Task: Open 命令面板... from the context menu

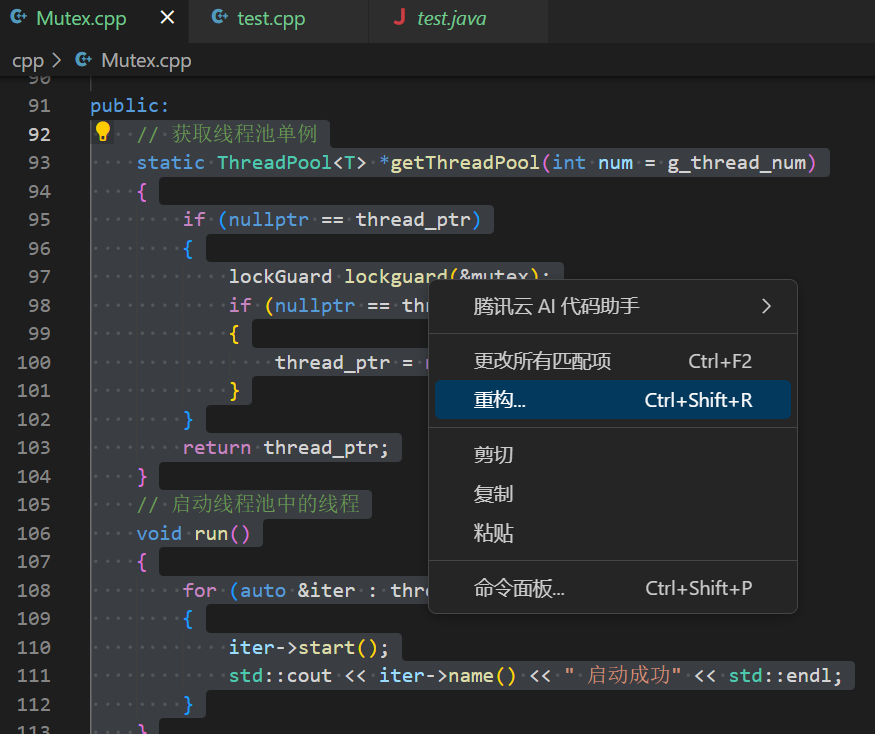Action: pos(613,588)
